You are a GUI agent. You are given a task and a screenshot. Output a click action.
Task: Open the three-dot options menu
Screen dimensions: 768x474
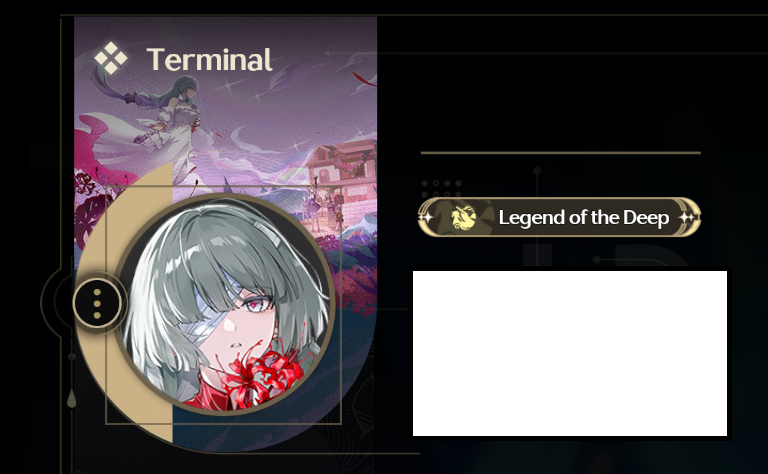click(97, 304)
